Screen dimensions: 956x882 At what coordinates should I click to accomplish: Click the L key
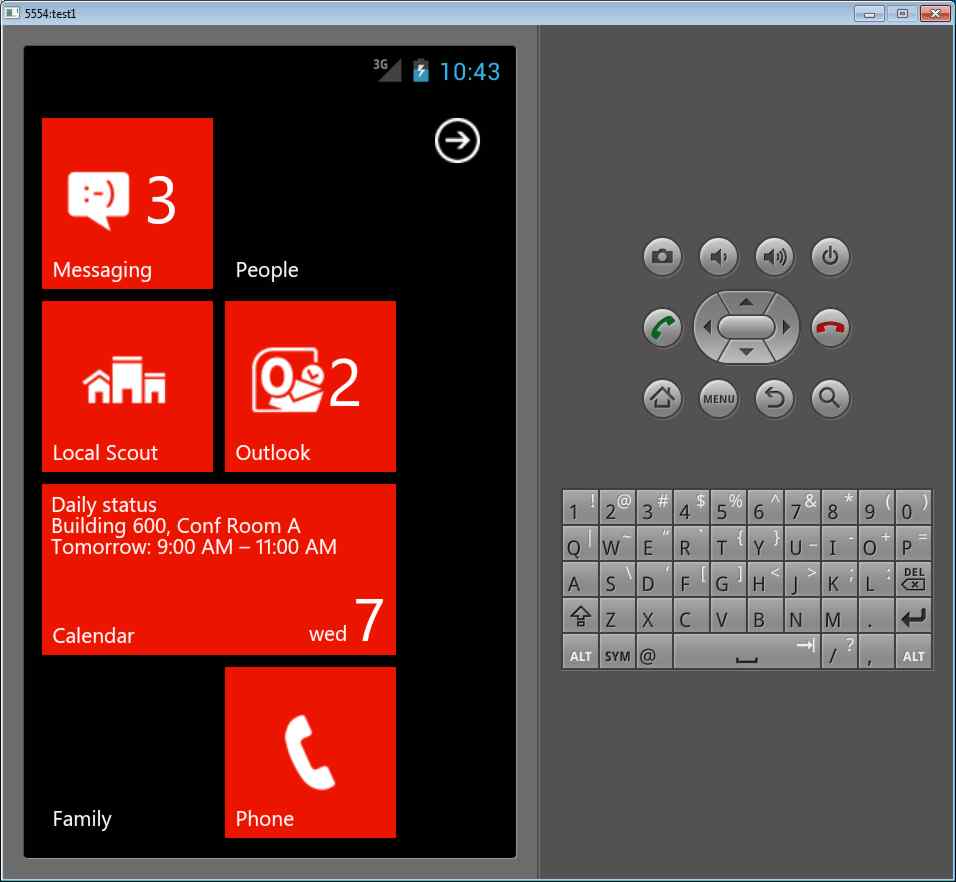(x=876, y=579)
